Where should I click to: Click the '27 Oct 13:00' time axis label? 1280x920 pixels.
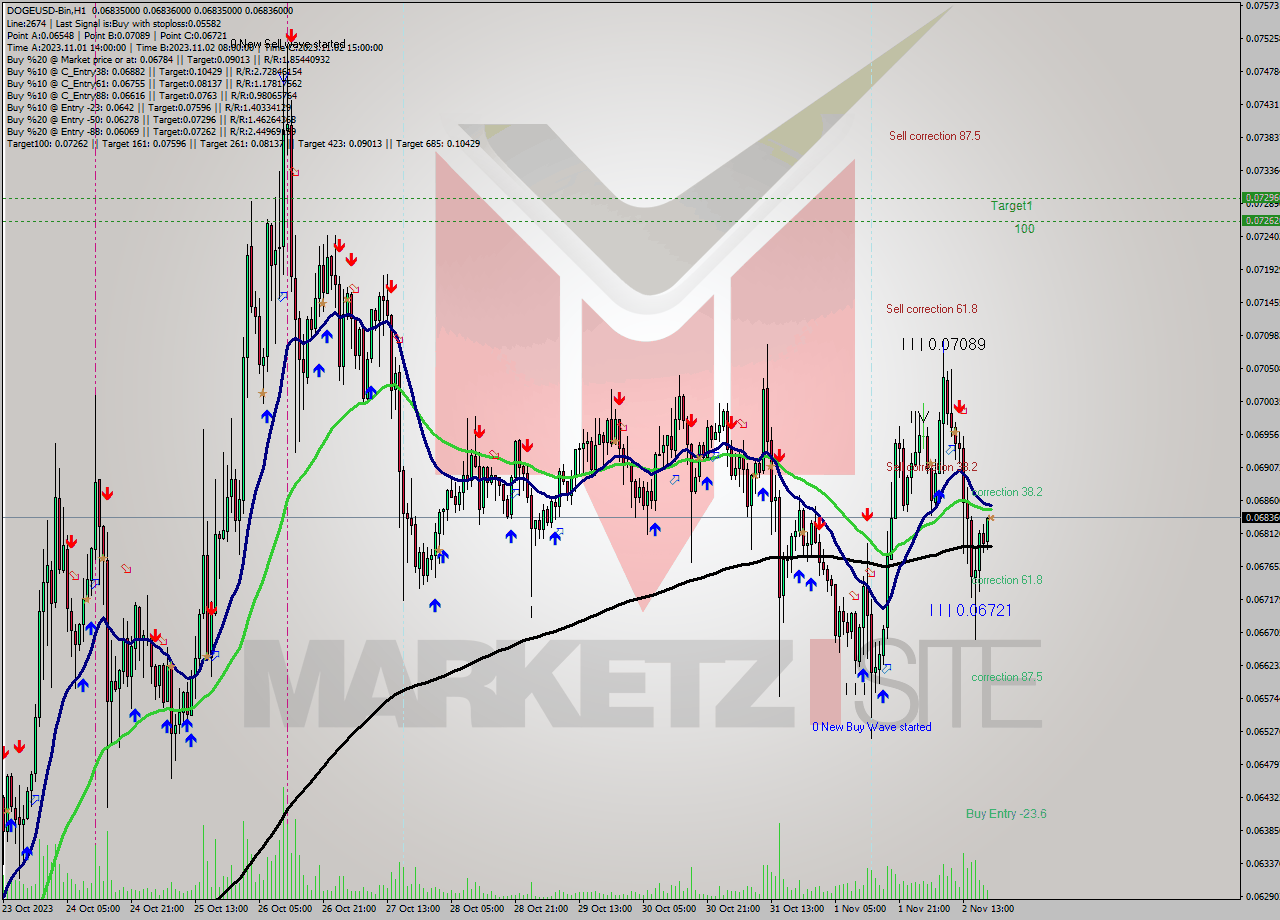(412, 909)
